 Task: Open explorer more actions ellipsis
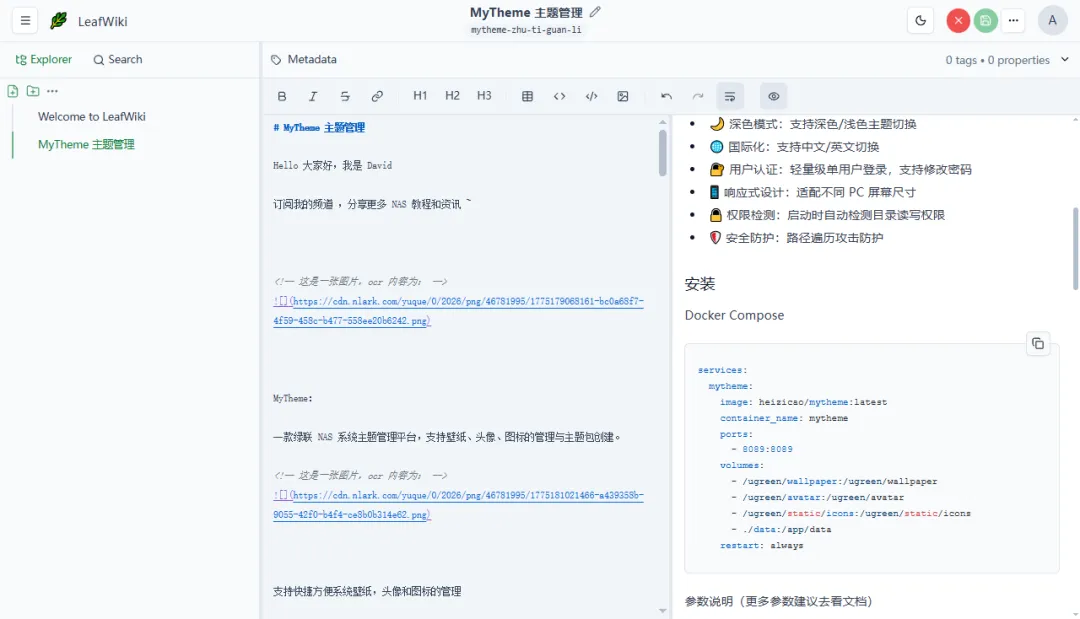(x=52, y=91)
